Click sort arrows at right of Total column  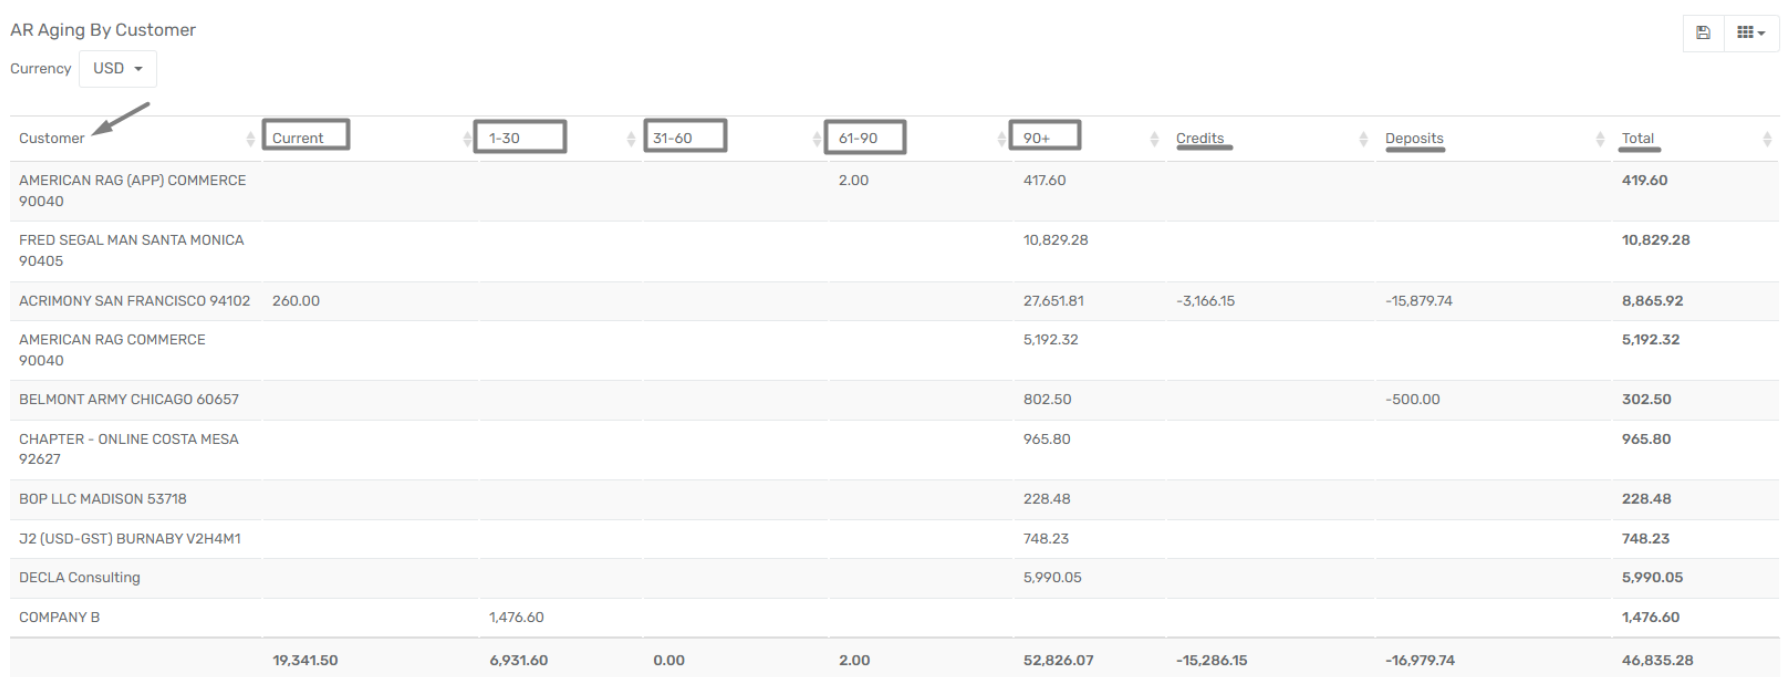(1767, 140)
